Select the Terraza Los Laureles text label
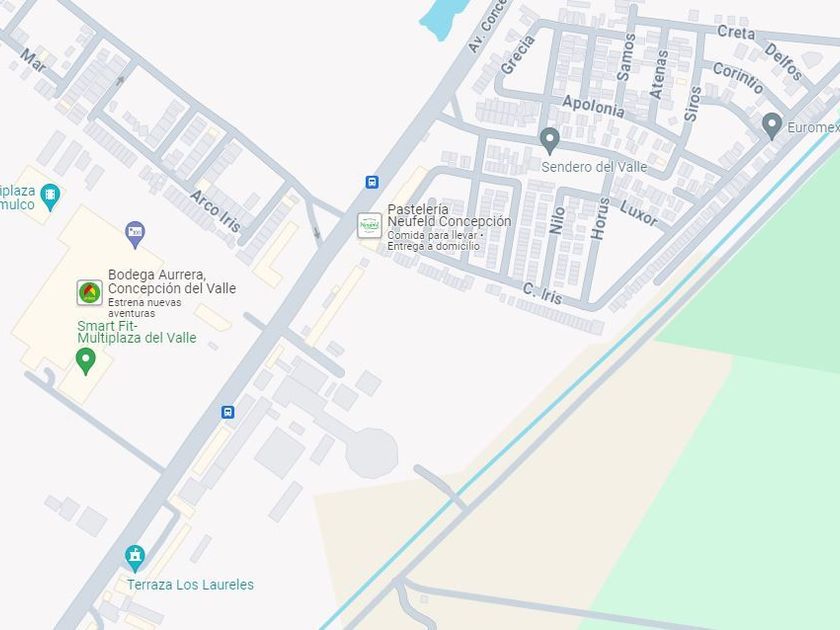Screen dimensions: 840x630 [190, 584]
